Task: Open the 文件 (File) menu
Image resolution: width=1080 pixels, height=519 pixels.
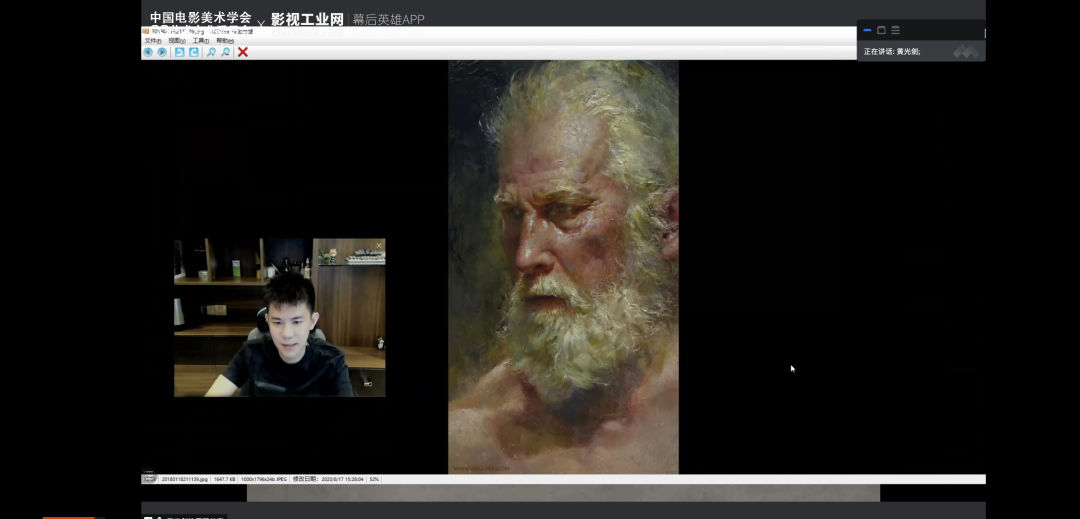Action: point(152,41)
